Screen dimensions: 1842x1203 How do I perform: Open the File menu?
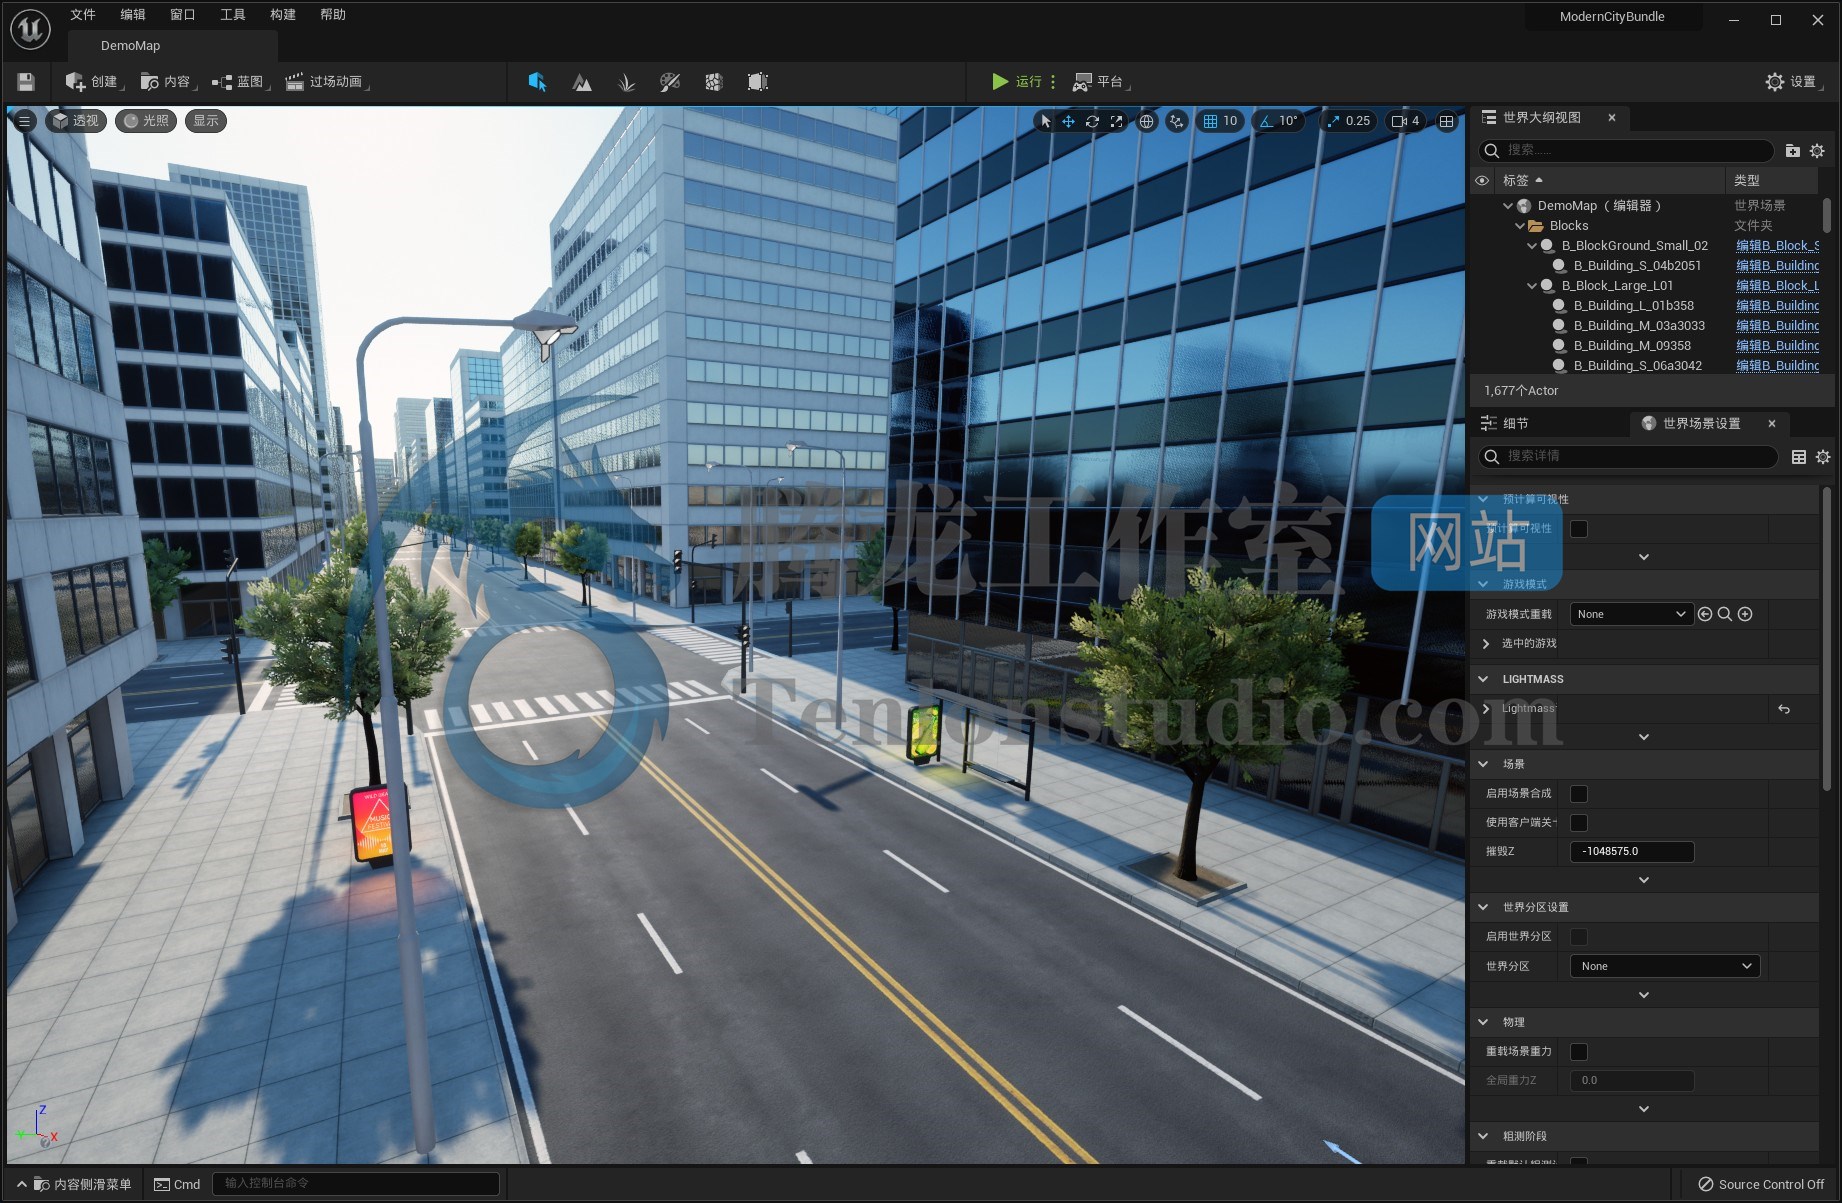coord(83,15)
